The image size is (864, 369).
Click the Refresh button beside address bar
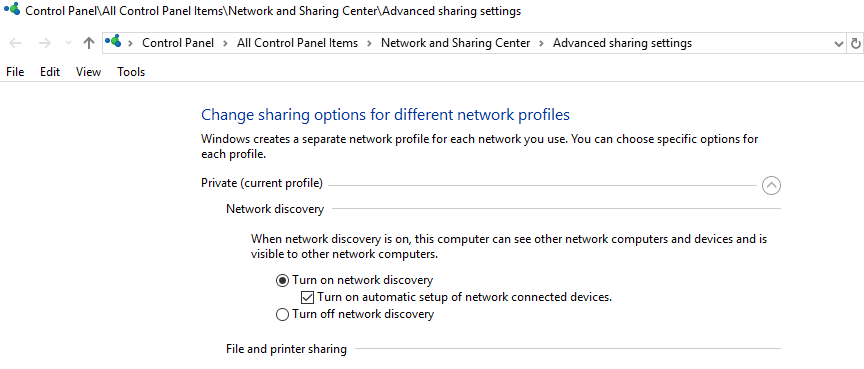[855, 44]
